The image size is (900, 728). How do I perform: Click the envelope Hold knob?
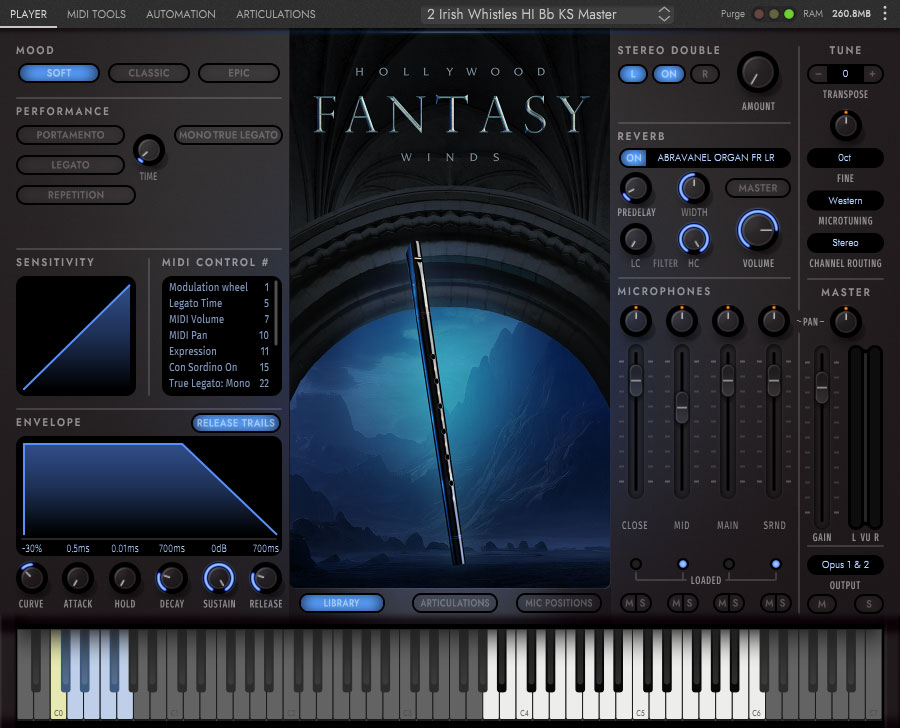point(125,578)
